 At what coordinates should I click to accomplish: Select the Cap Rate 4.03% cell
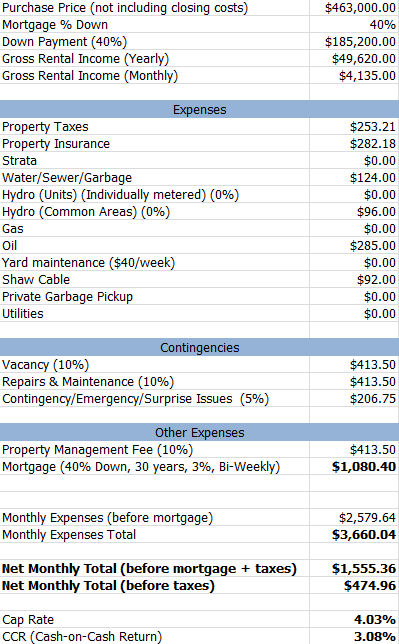[354, 619]
